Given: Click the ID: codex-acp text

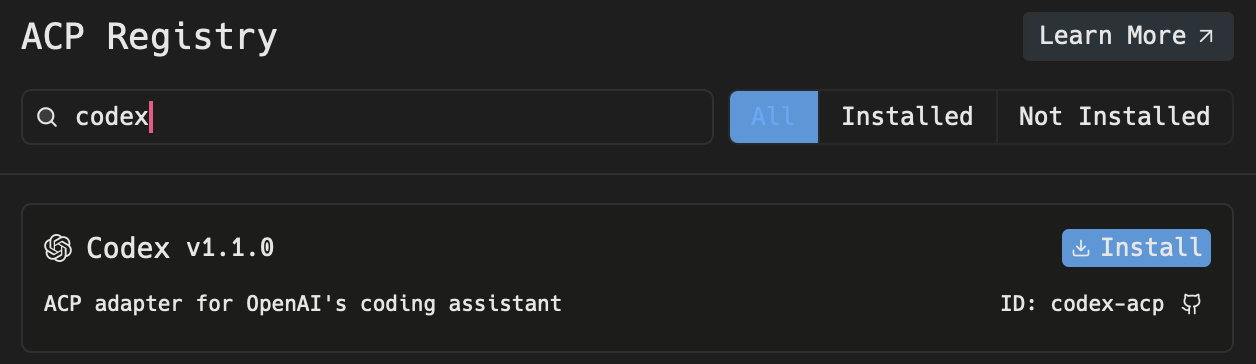Looking at the screenshot, I should (x=1082, y=304).
